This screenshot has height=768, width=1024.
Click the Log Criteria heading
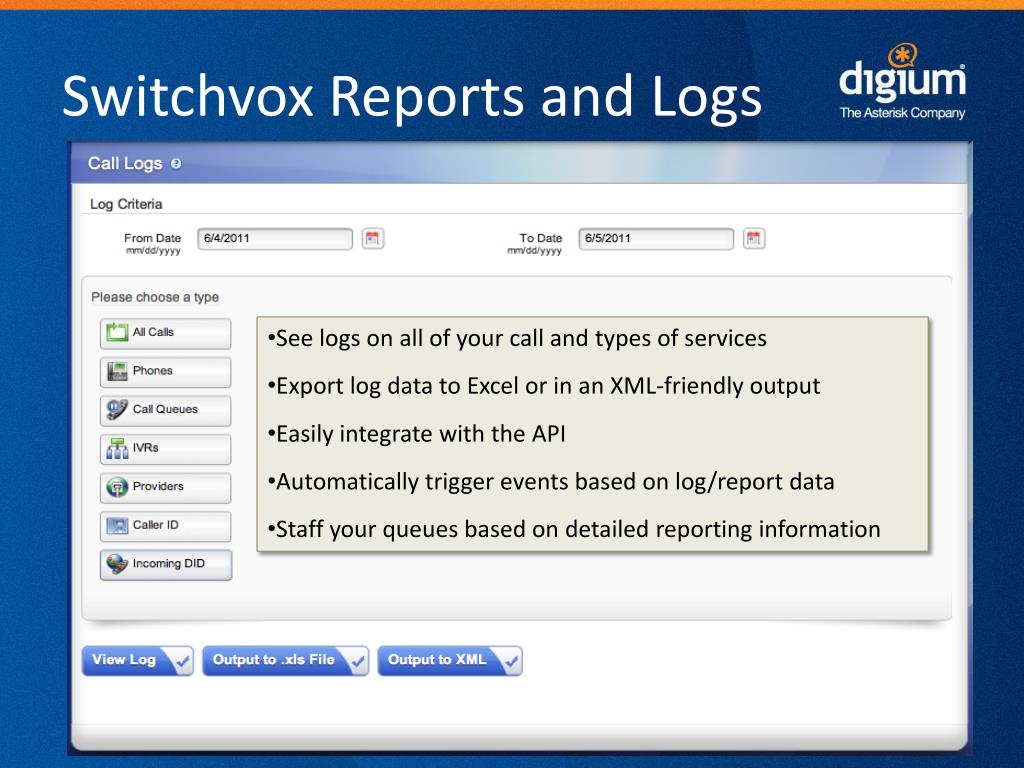(x=126, y=204)
